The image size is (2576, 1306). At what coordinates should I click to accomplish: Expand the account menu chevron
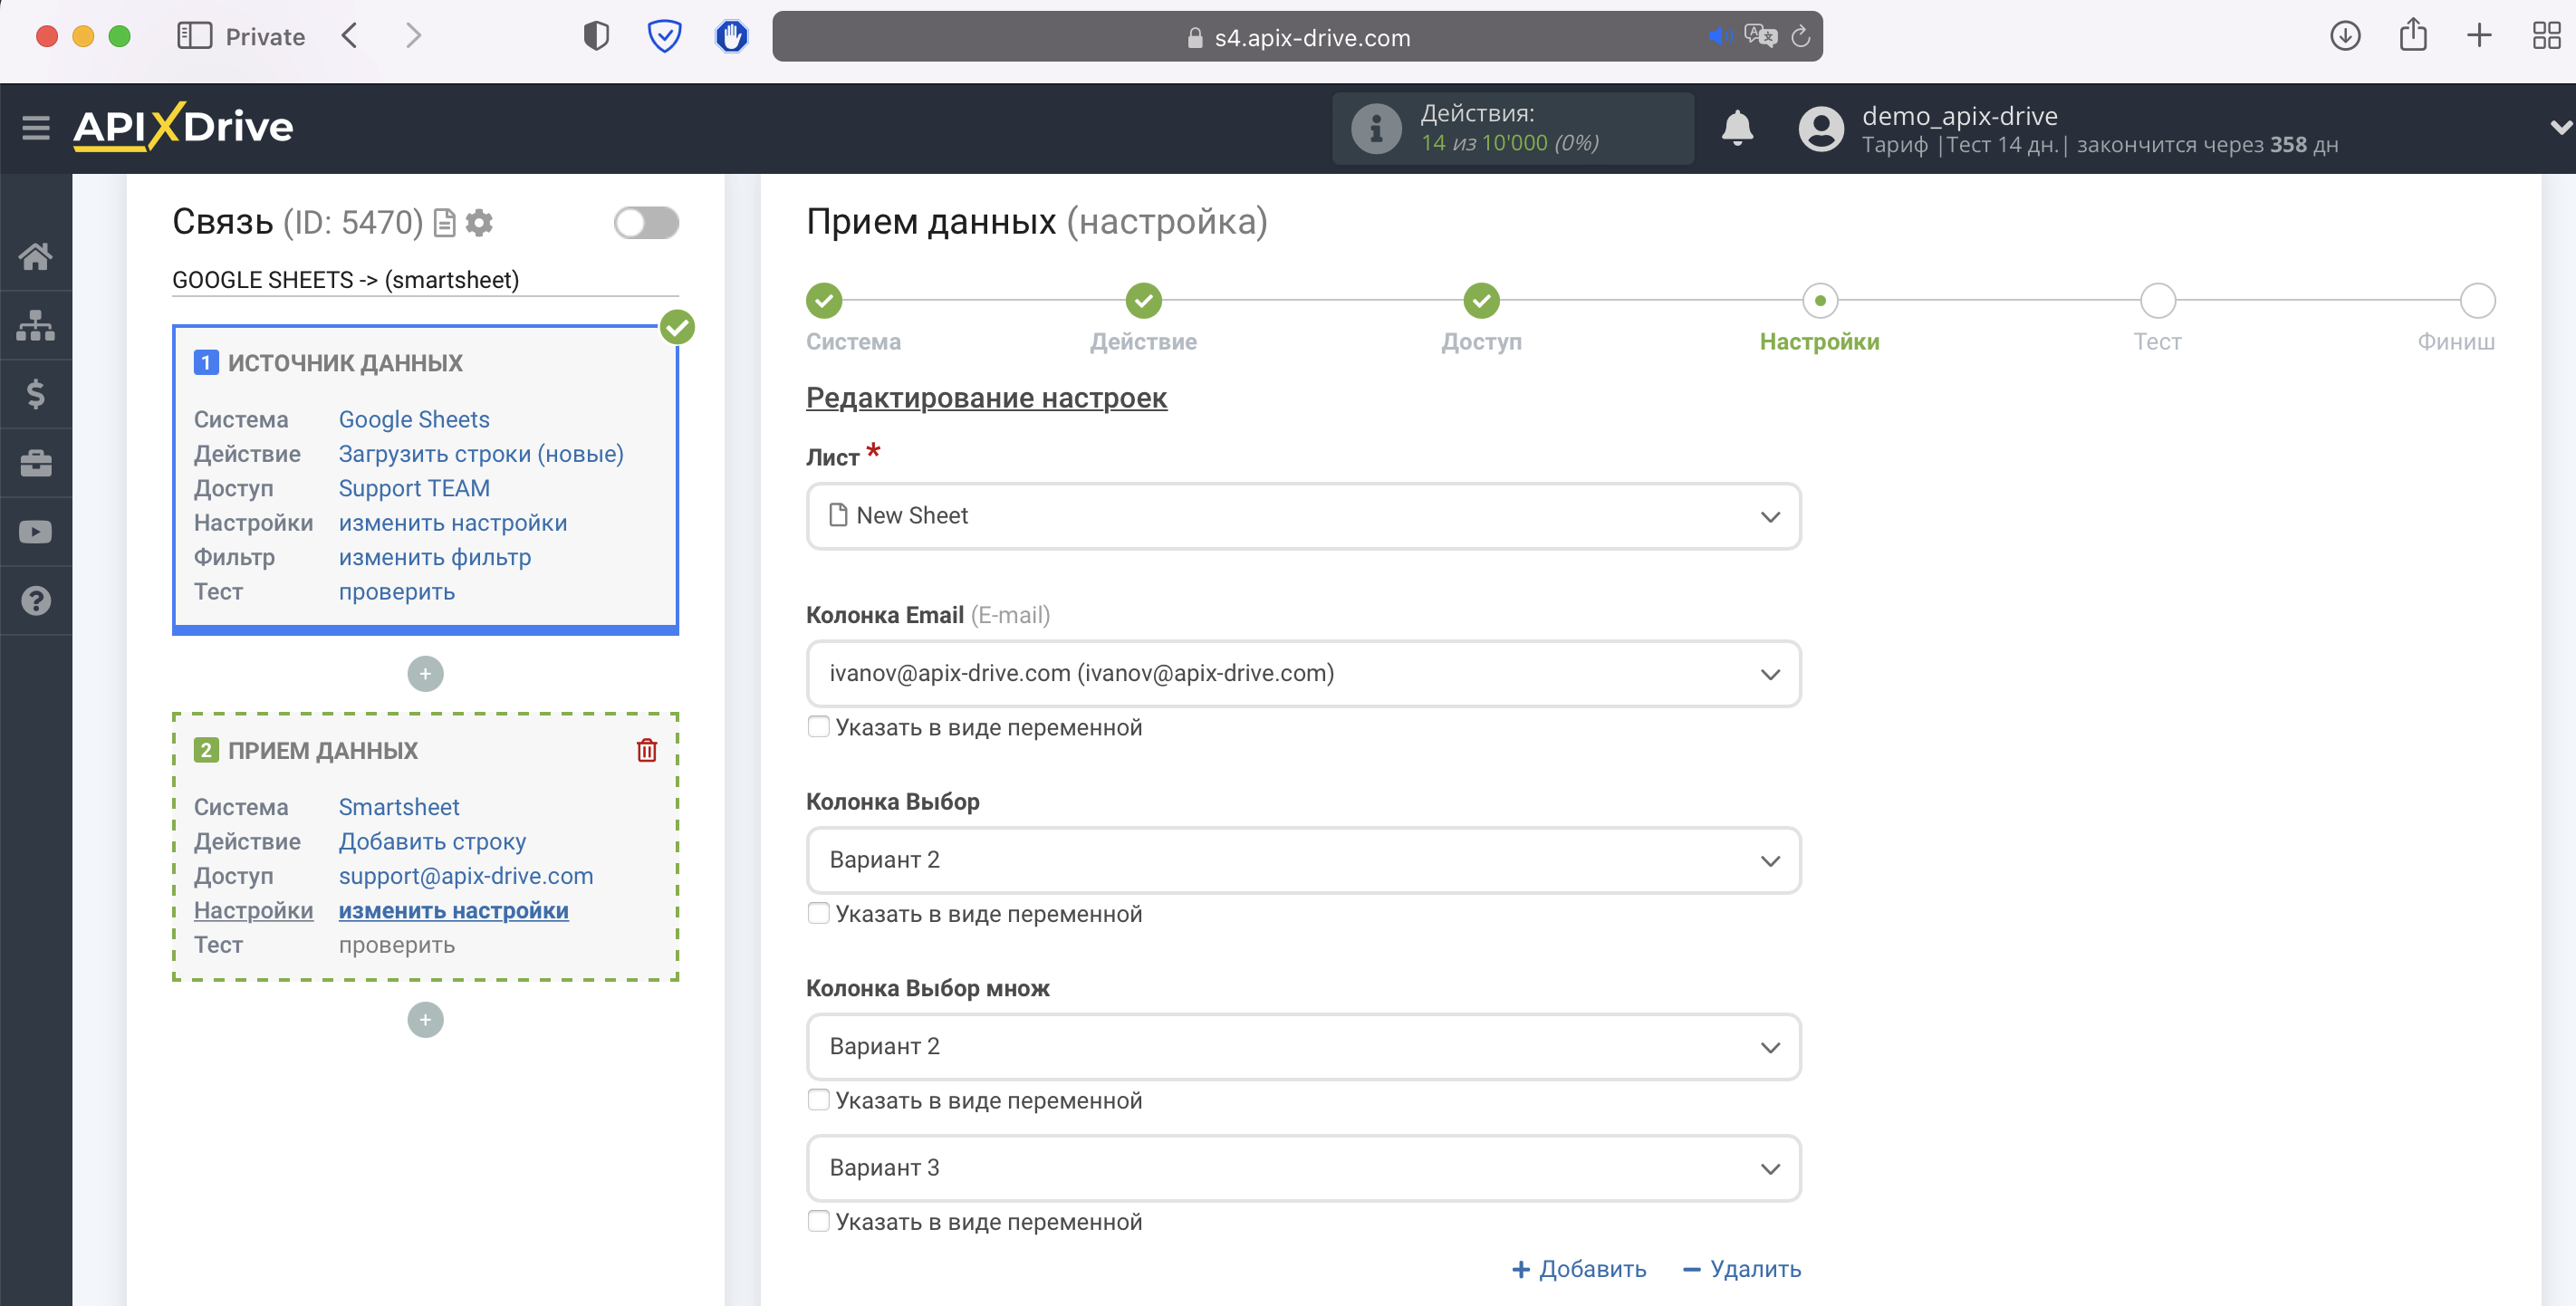click(x=2560, y=128)
